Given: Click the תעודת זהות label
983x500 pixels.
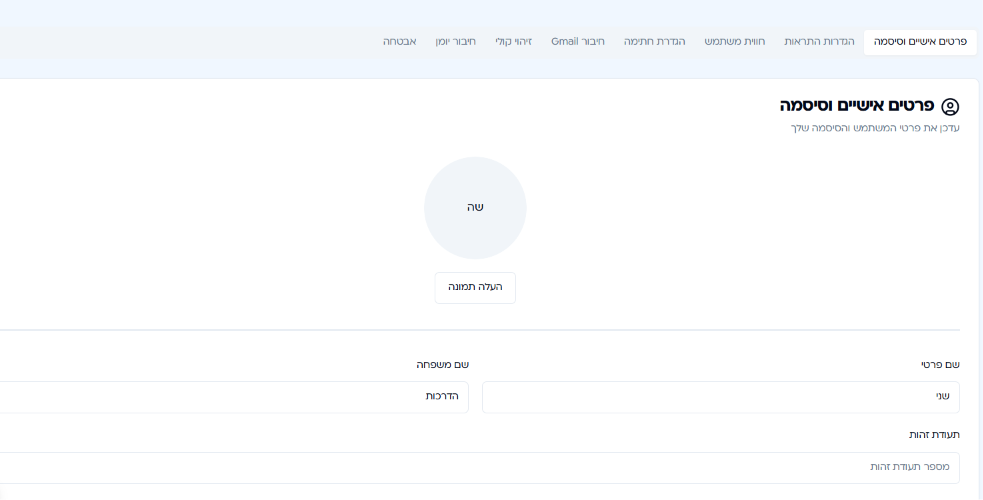Looking at the screenshot, I should click(934, 435).
